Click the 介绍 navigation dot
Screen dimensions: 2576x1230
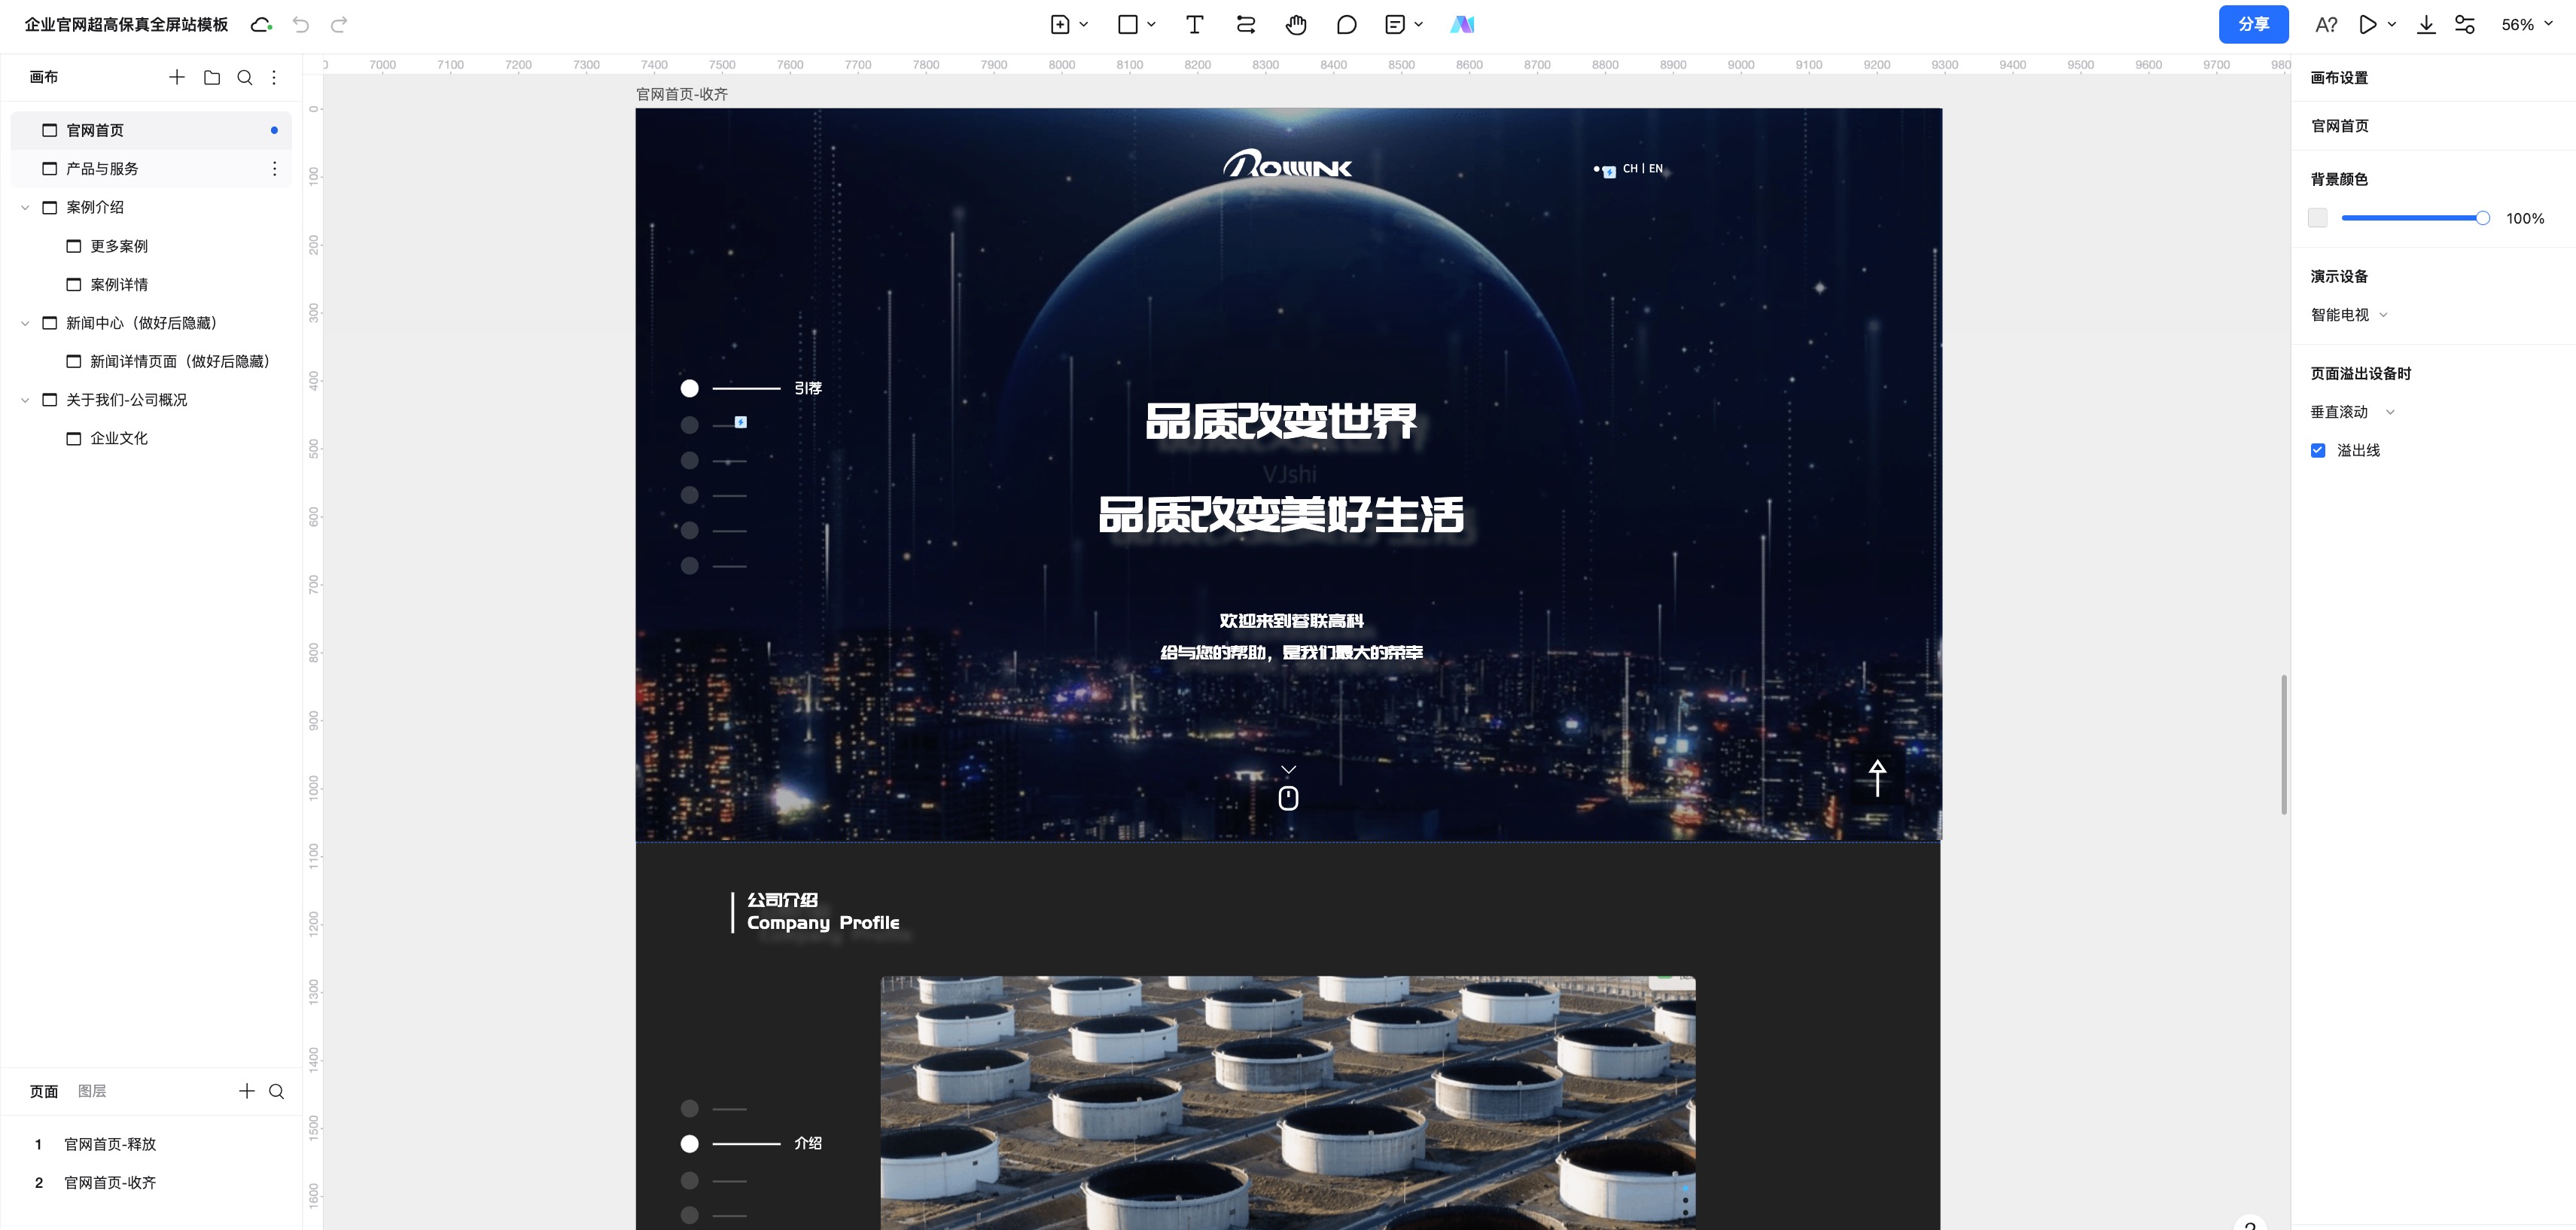pos(689,1144)
